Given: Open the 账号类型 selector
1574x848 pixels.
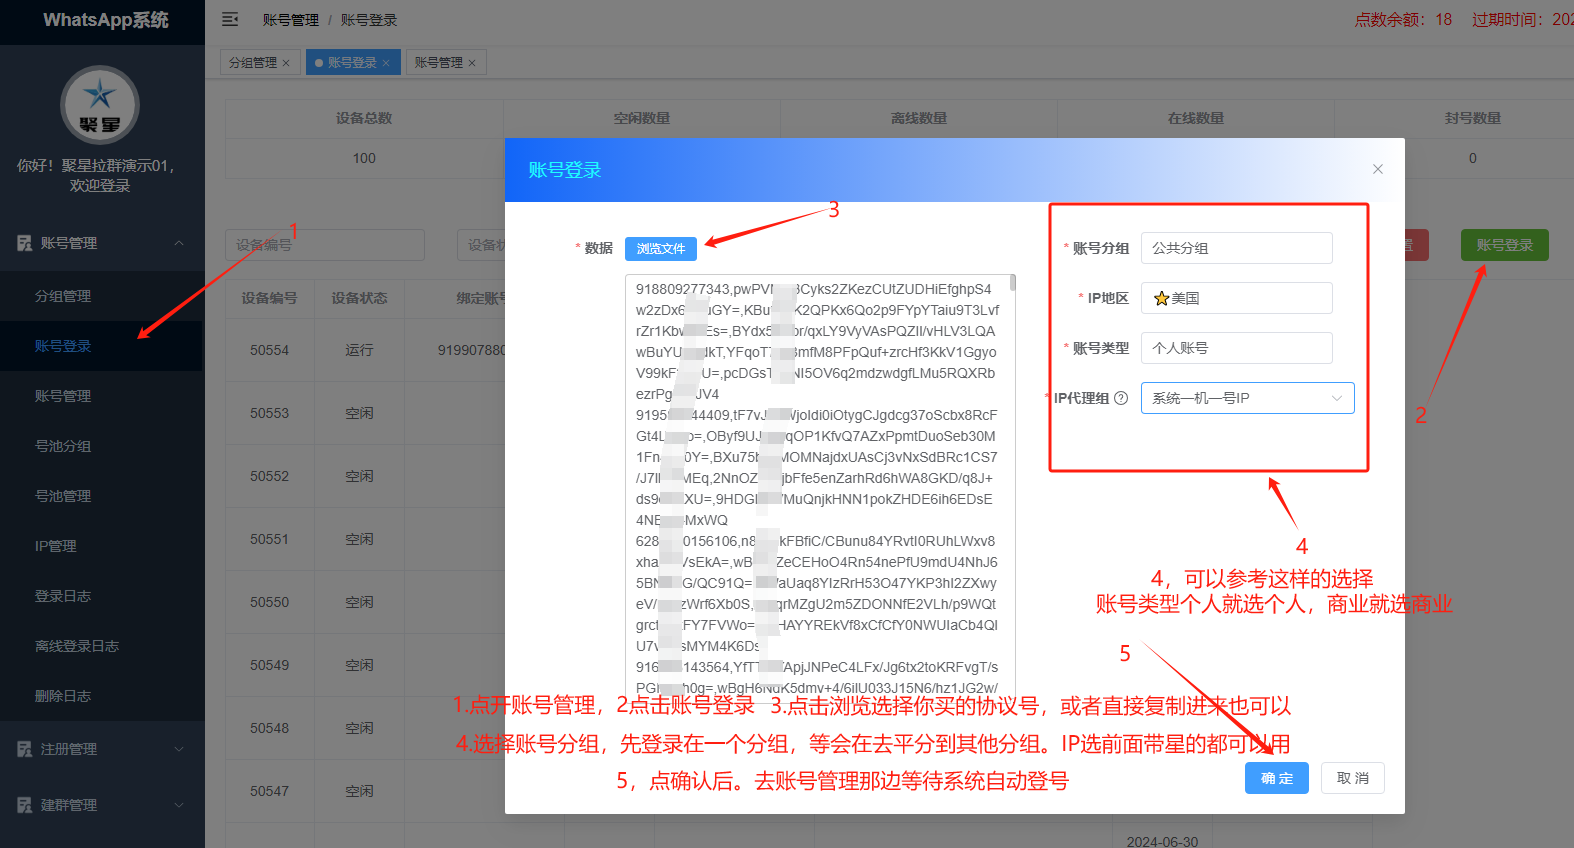Looking at the screenshot, I should click(1236, 348).
